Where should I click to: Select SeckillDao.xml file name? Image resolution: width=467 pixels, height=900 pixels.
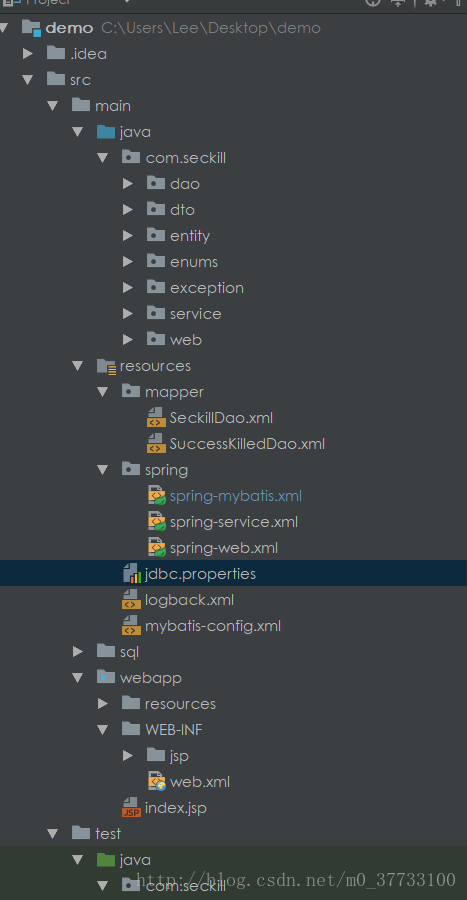[221, 418]
